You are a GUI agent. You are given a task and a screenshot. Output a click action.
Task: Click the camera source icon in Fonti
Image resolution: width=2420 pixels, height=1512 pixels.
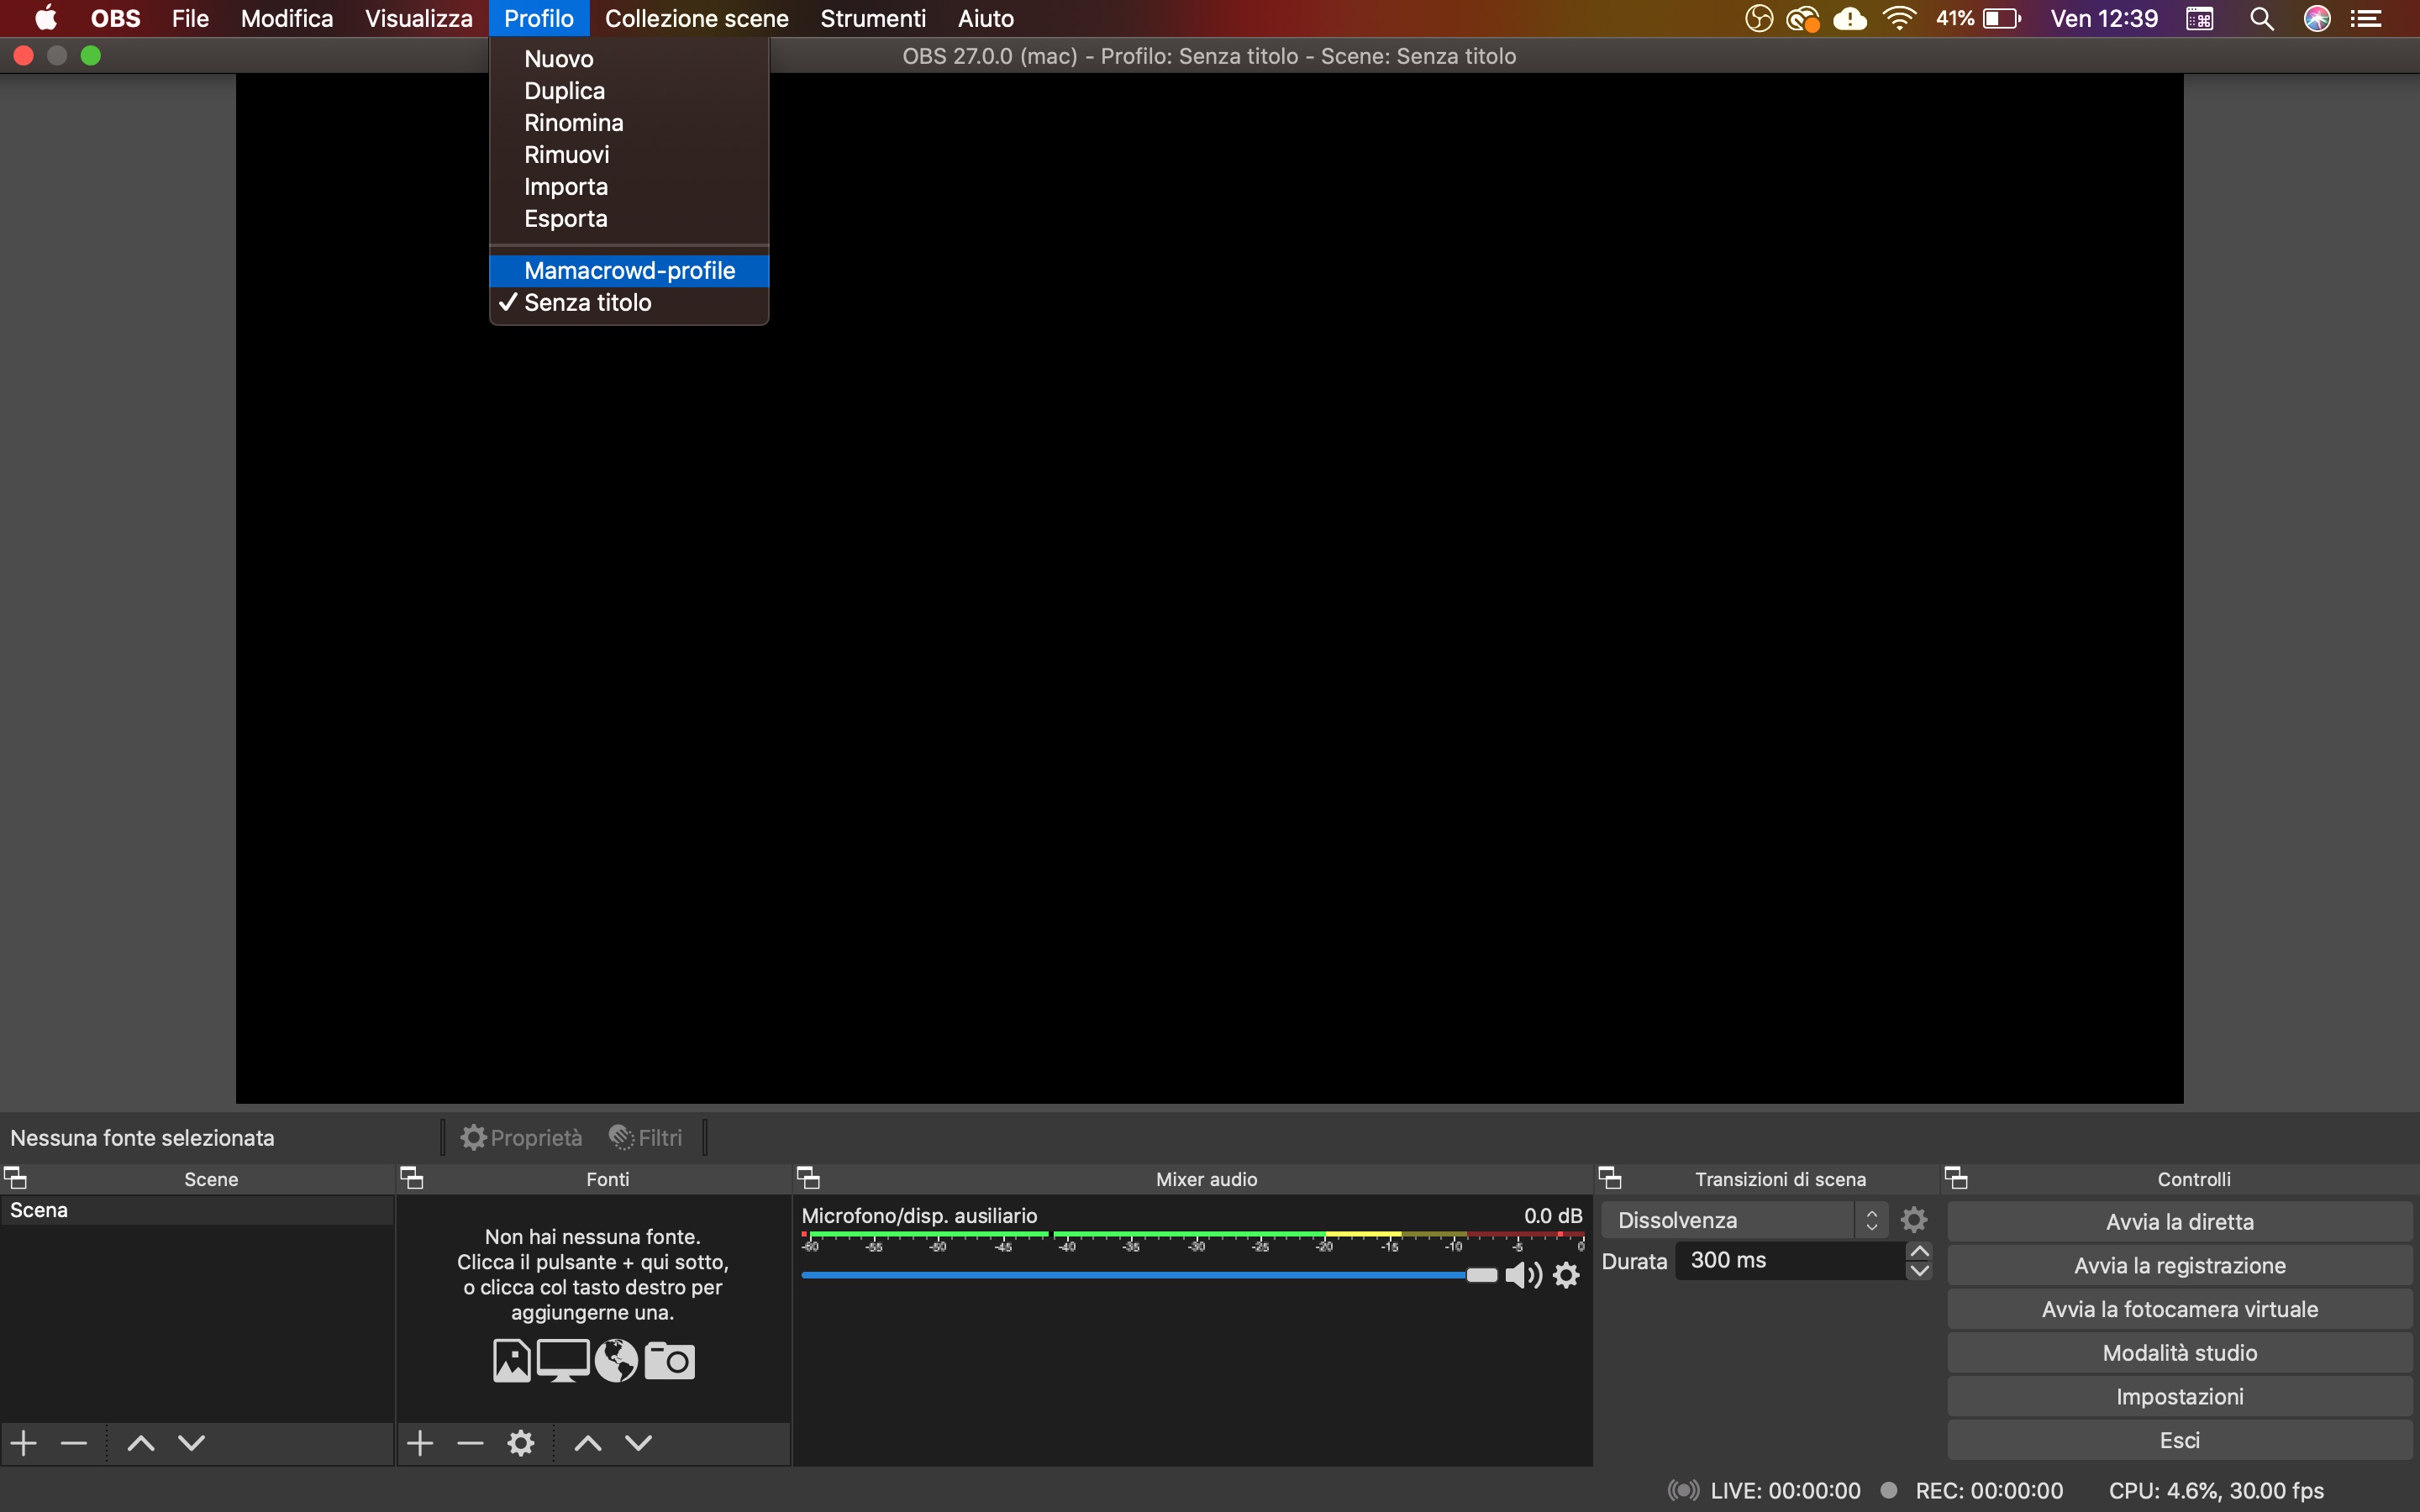pos(669,1361)
